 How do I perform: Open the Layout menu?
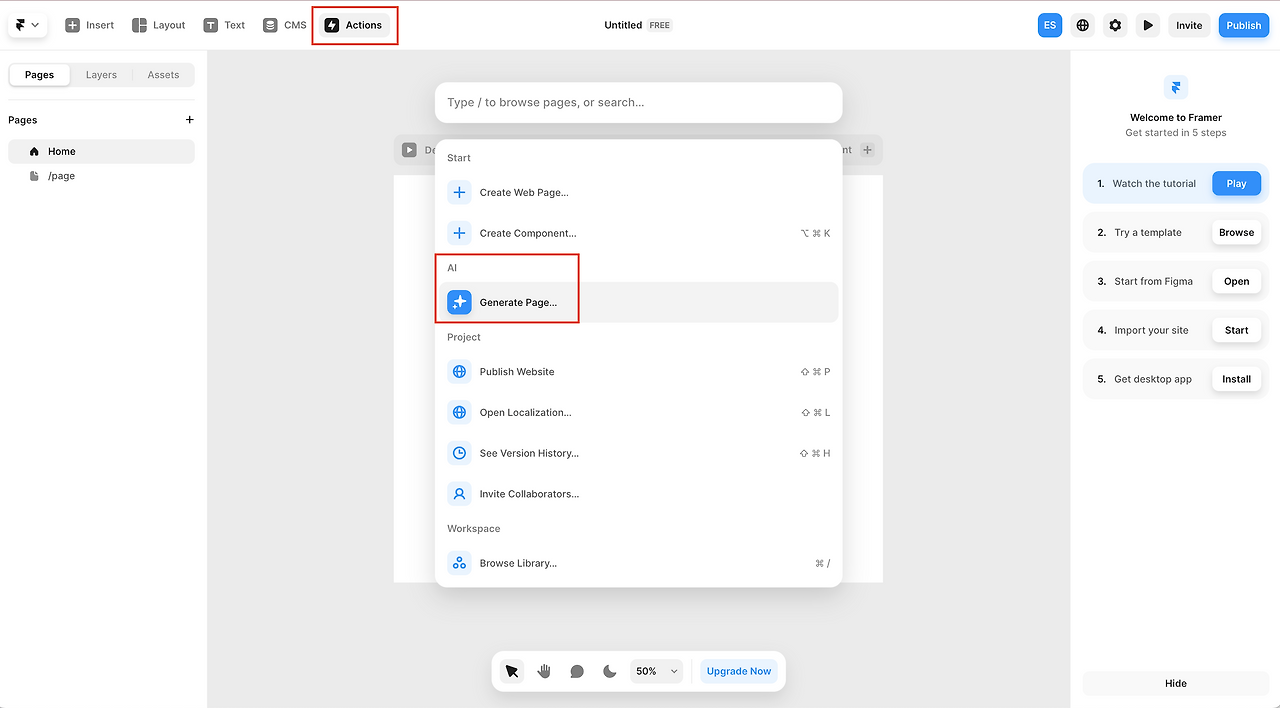pyautogui.click(x=159, y=25)
